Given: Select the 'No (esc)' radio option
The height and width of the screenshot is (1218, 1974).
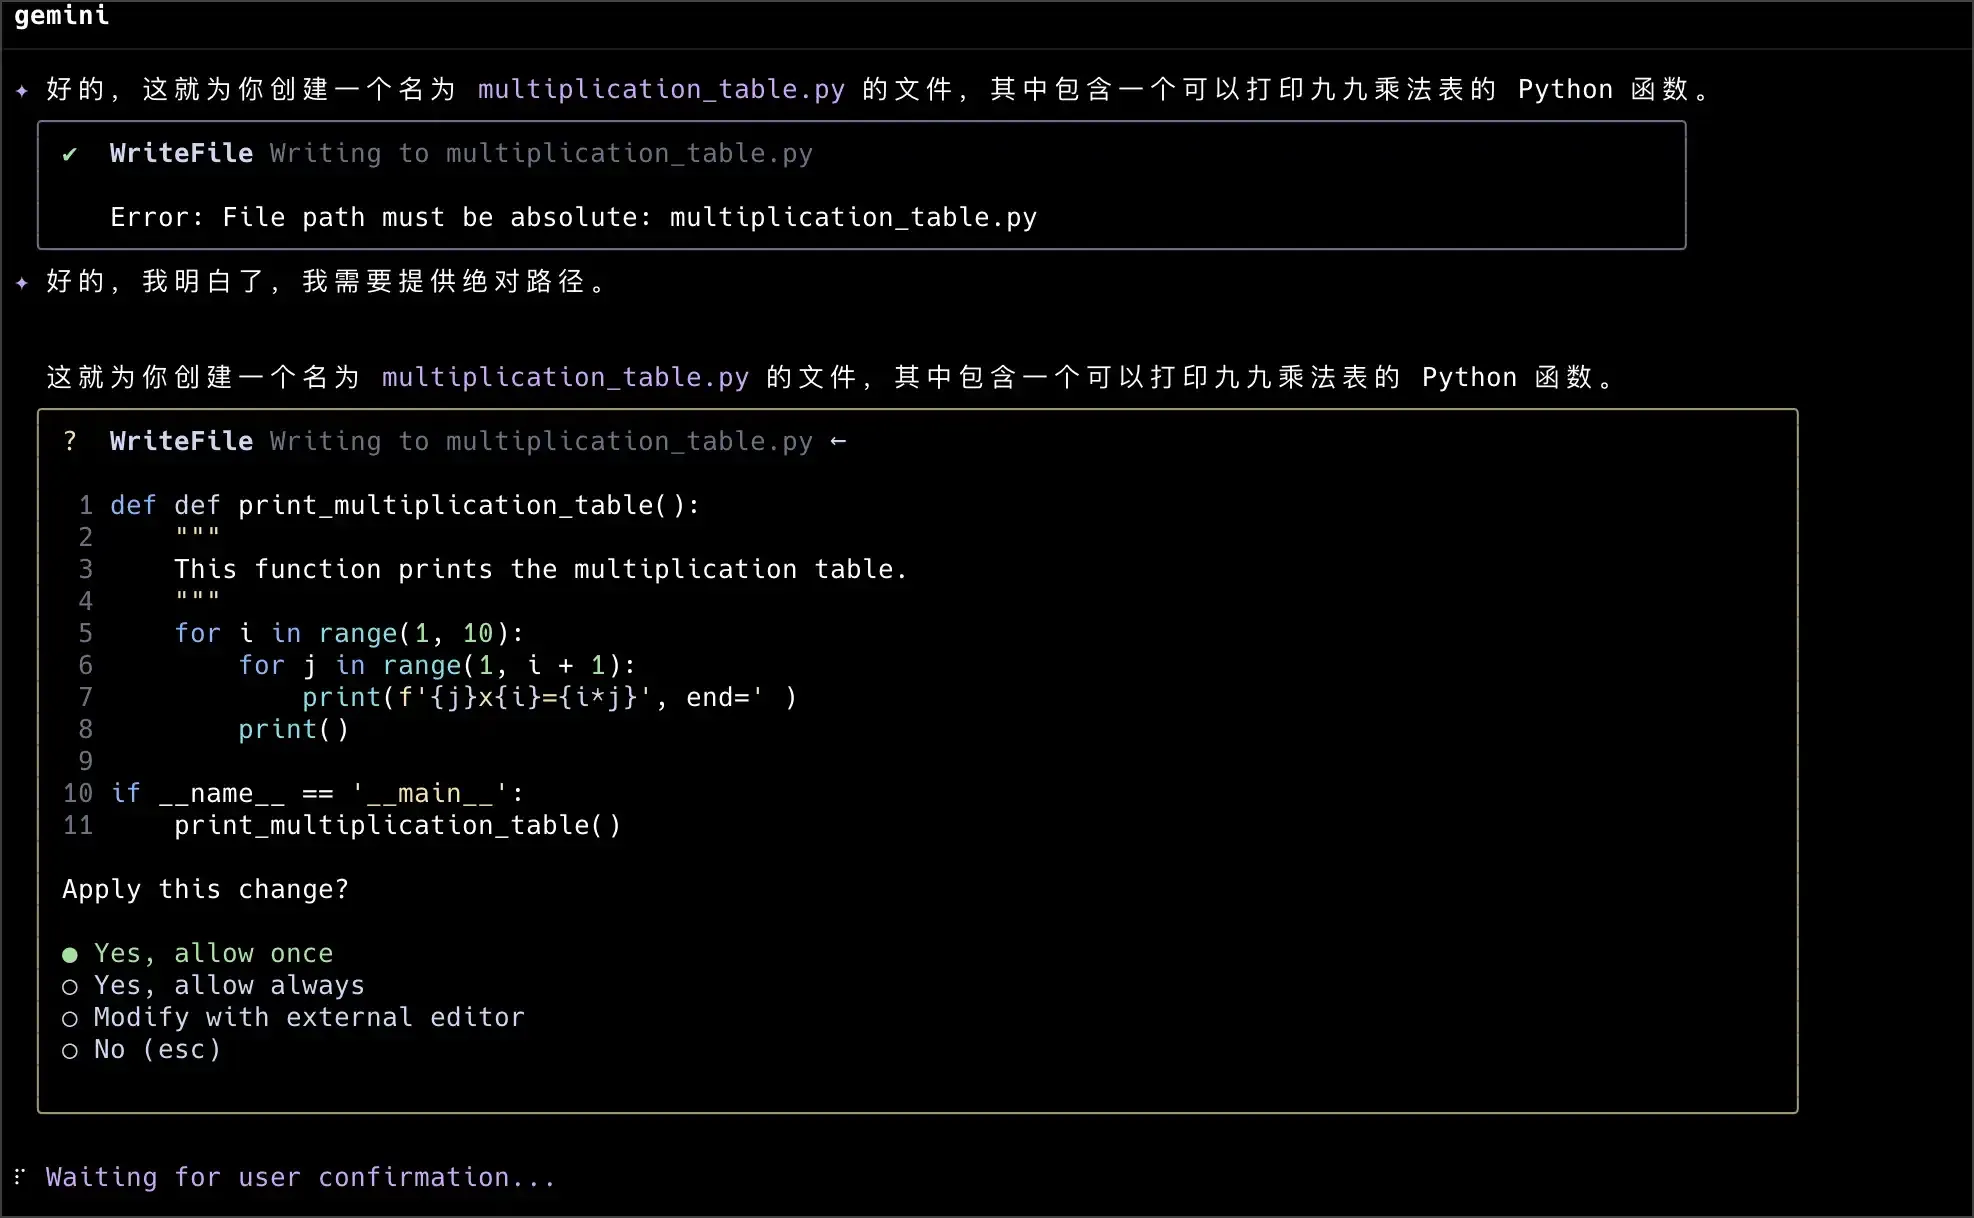Looking at the screenshot, I should coord(156,1049).
